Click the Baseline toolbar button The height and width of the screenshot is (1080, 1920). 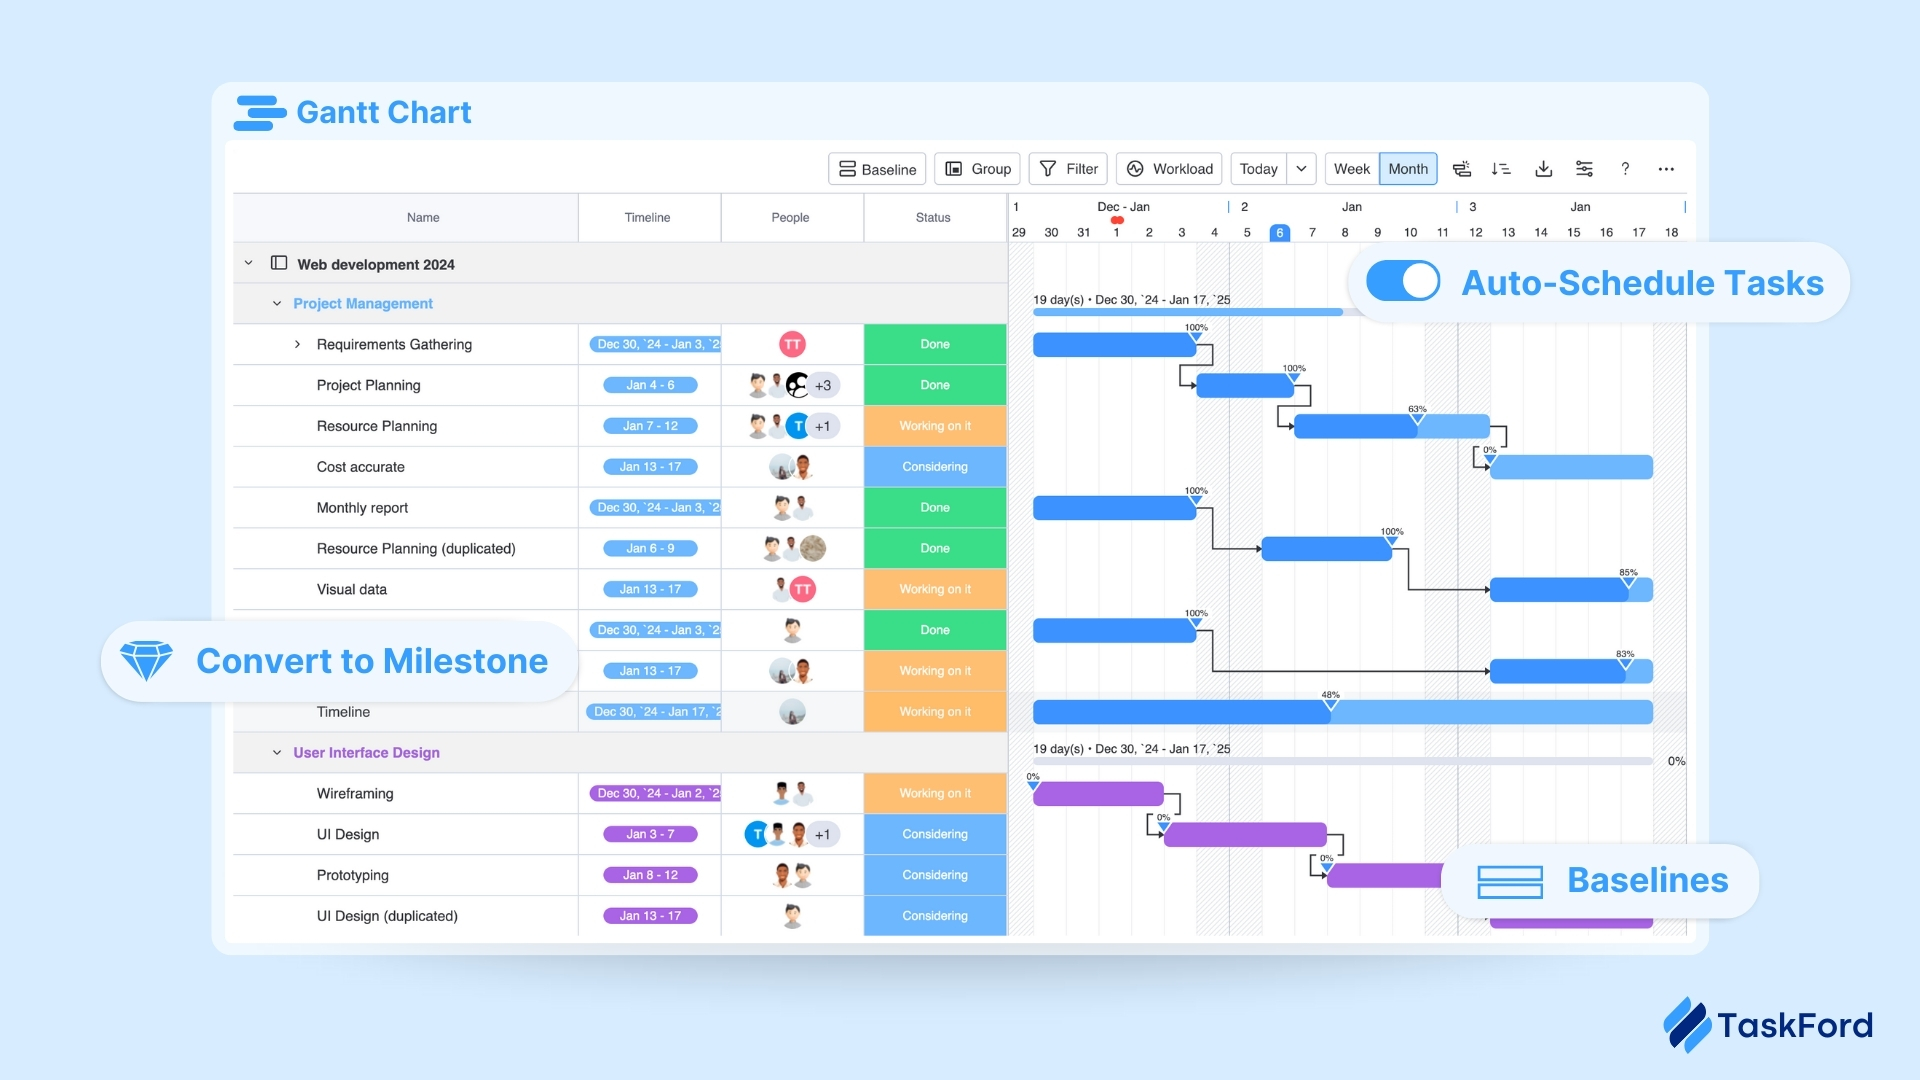[877, 169]
